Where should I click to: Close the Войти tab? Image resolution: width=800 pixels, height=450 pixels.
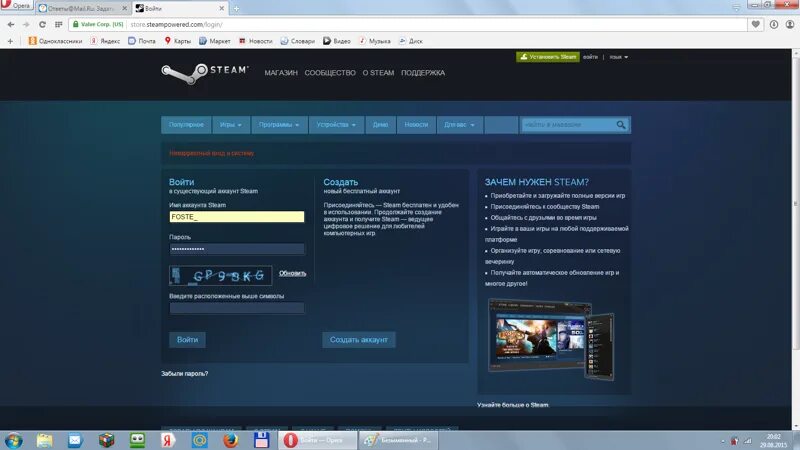click(221, 8)
